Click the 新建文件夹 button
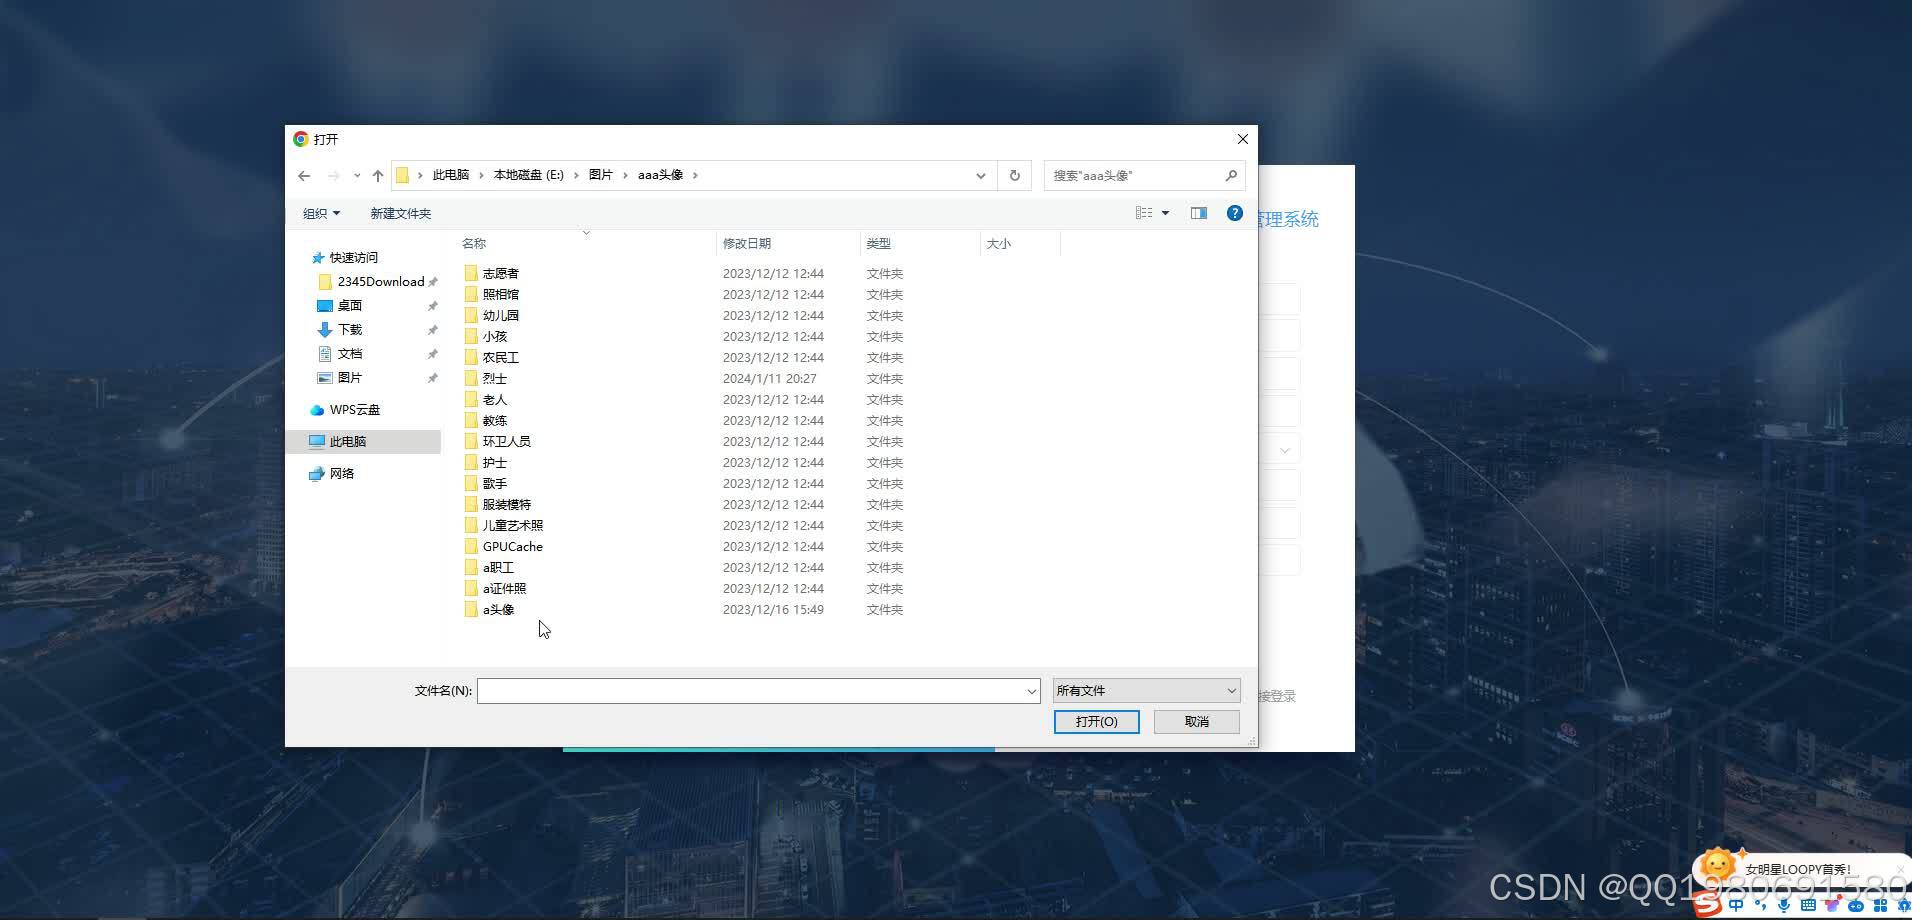Viewport: 1912px width, 920px height. coord(399,212)
